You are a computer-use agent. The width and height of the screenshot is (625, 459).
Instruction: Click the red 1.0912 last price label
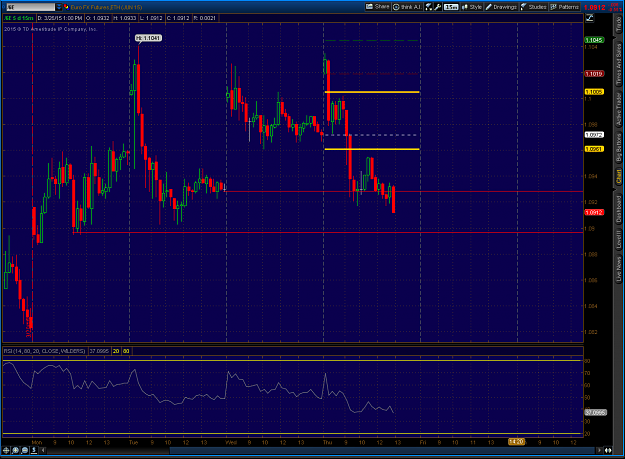pos(594,212)
